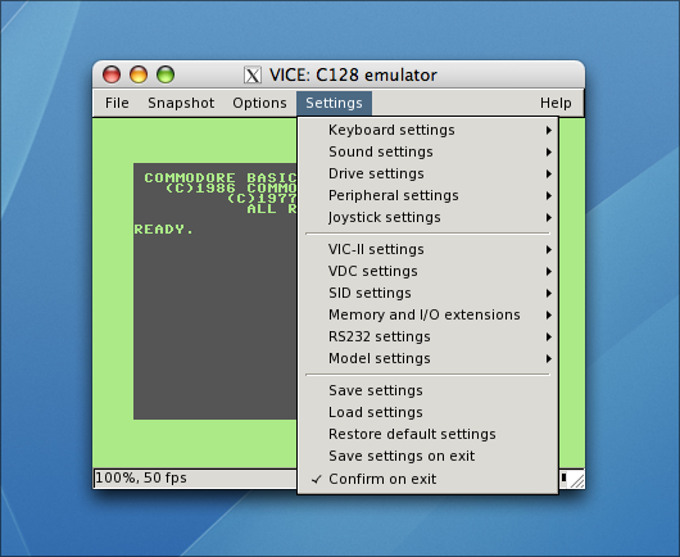The image size is (680, 557).
Task: Expand Model settings arrow
Action: (x=549, y=359)
